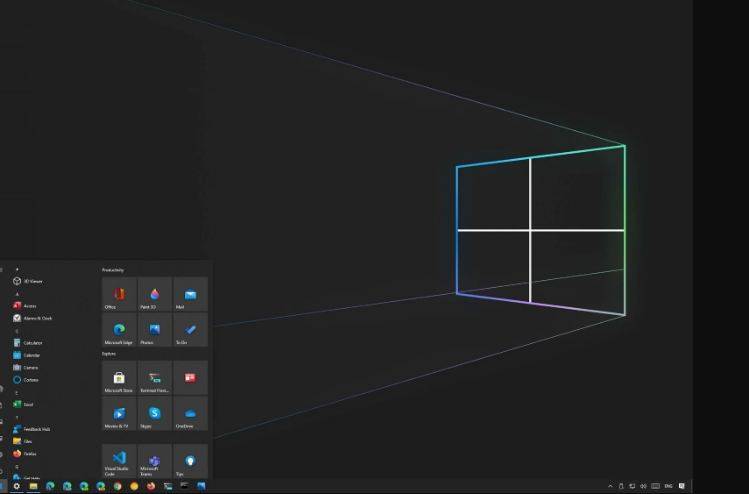The height and width of the screenshot is (494, 749).
Task: Jump using the letter A header
Action: tap(17, 294)
